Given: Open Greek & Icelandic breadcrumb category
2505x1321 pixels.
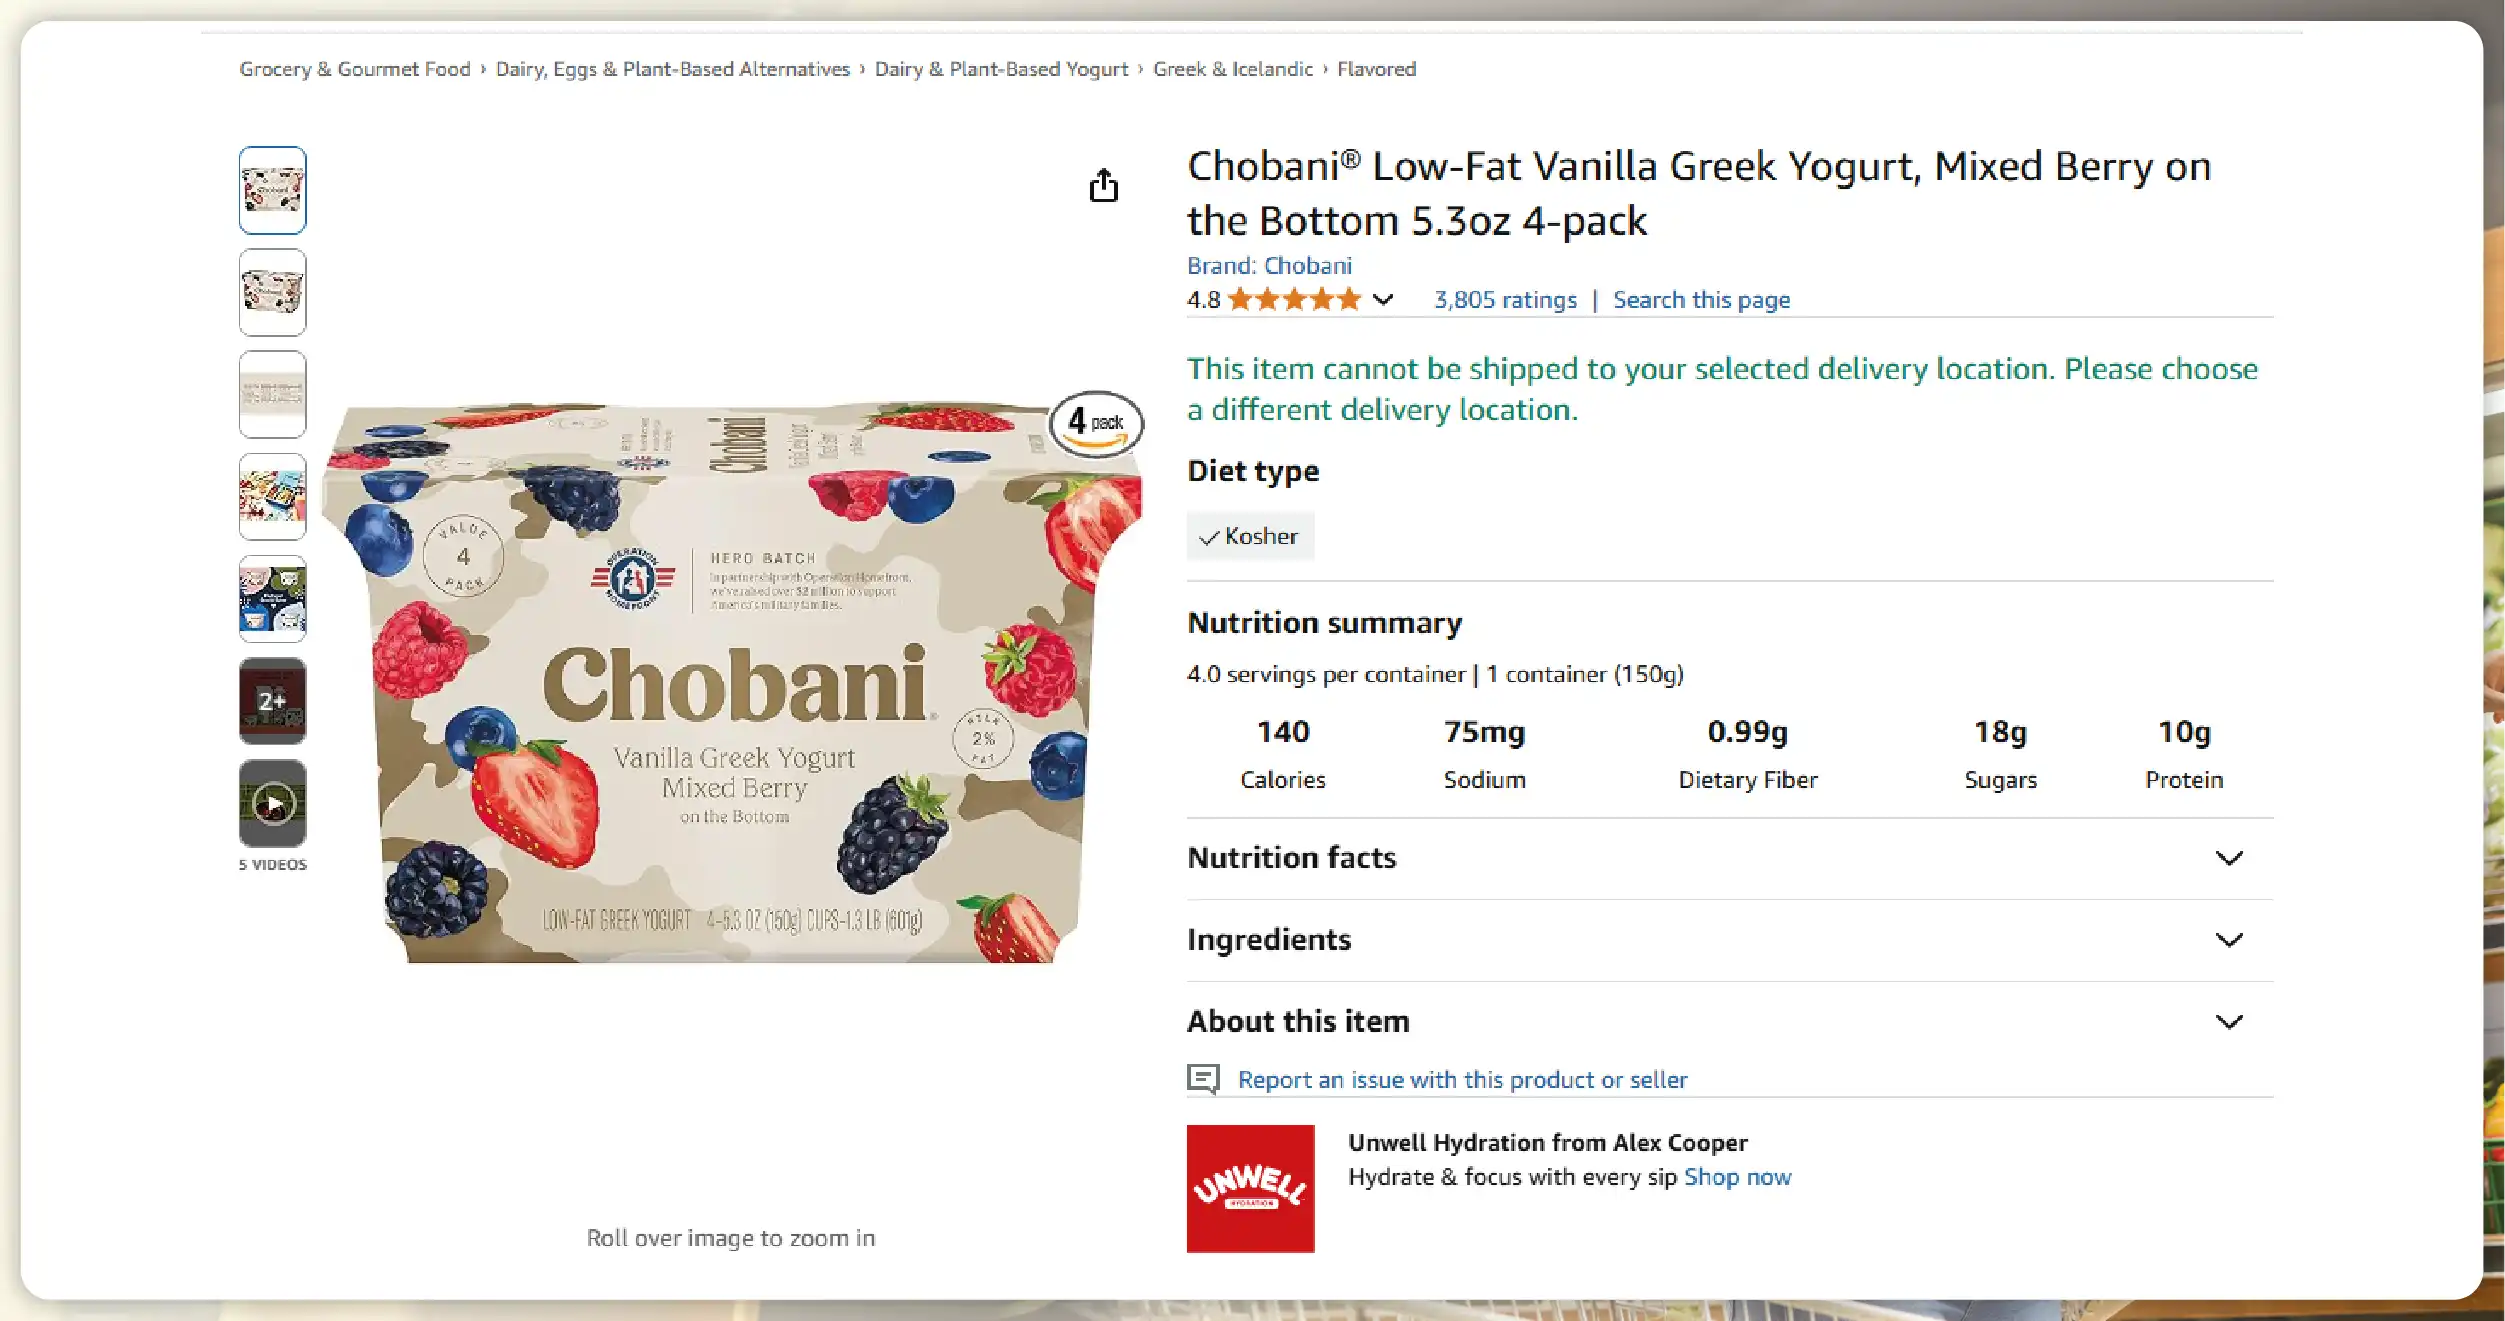Looking at the screenshot, I should [1232, 69].
